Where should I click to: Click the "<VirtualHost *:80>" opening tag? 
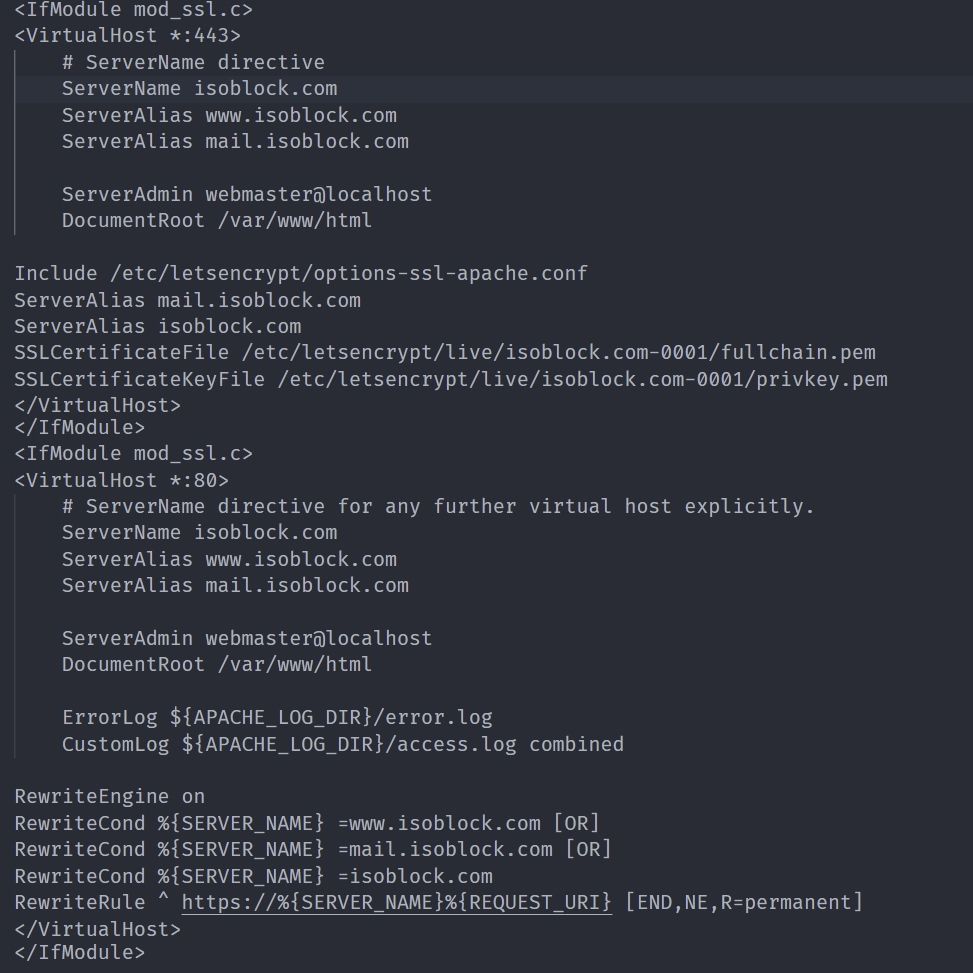click(121, 480)
